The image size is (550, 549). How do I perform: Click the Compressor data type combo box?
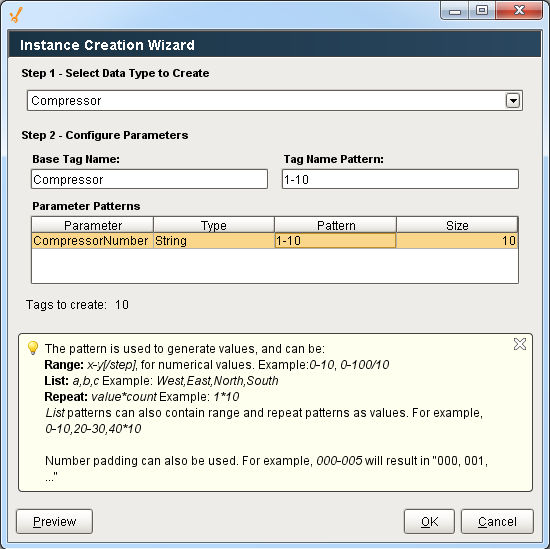coord(275,101)
